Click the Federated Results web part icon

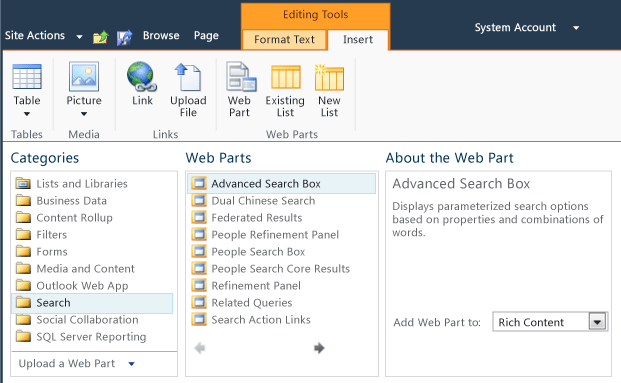[x=199, y=217]
